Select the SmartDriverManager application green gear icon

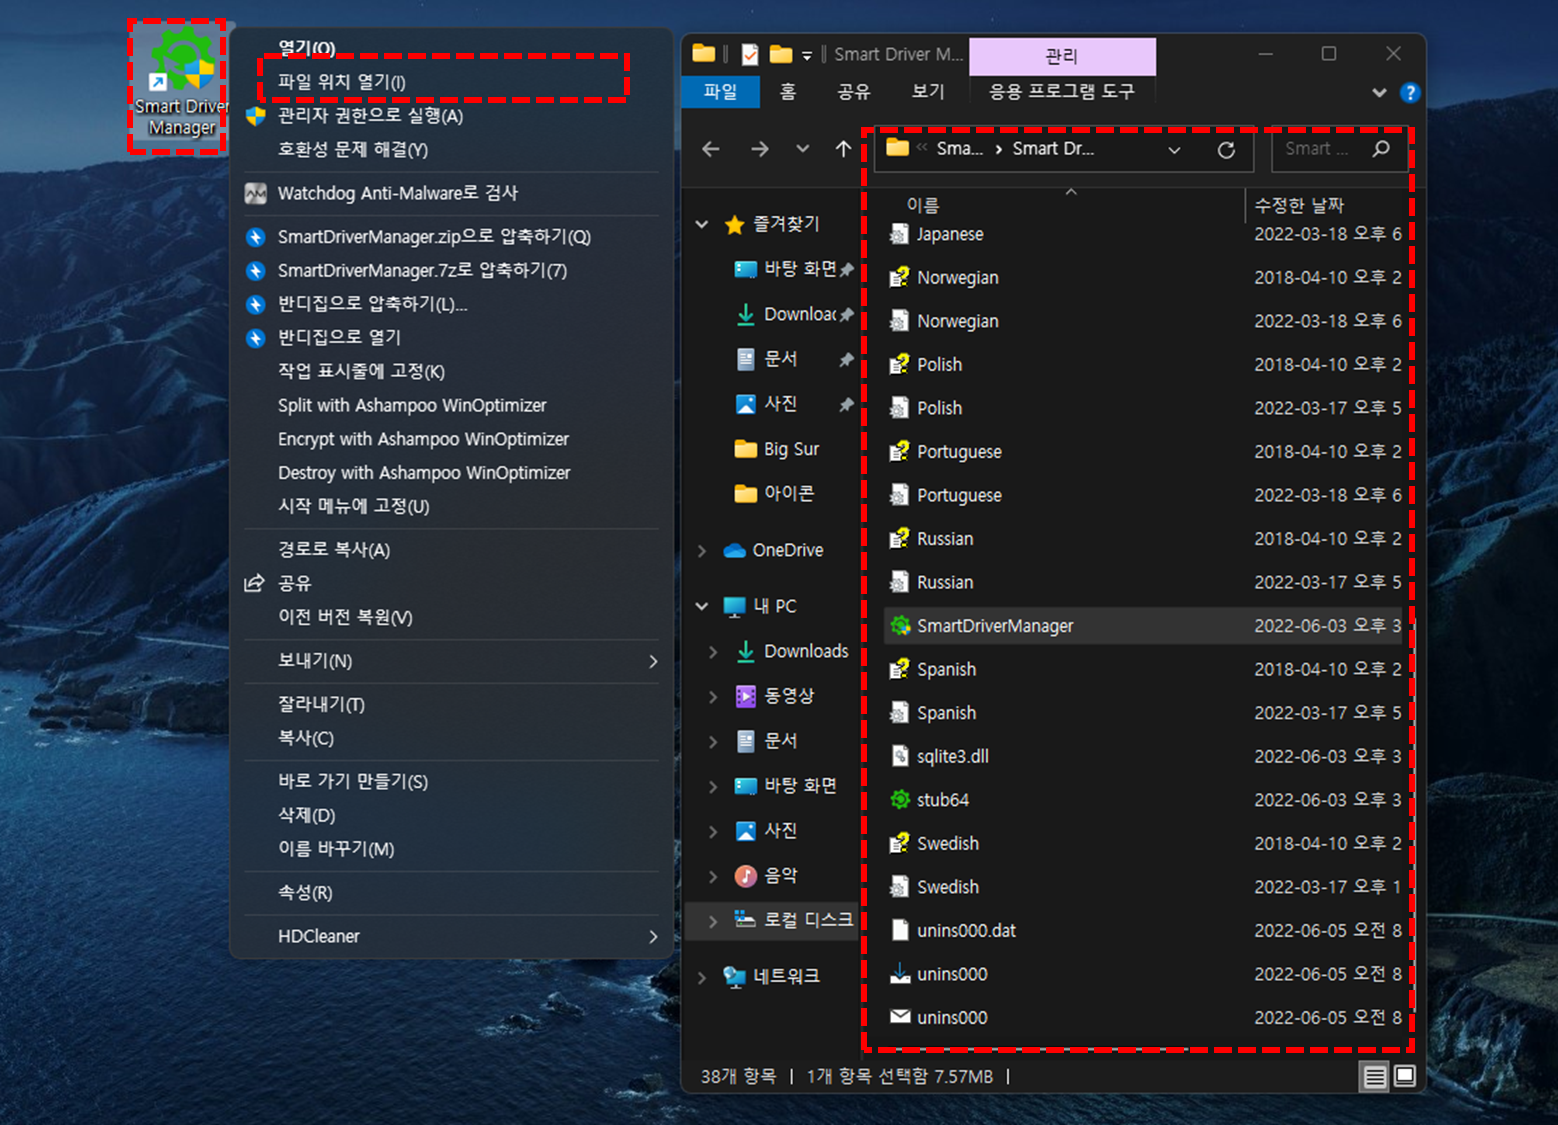pos(900,626)
